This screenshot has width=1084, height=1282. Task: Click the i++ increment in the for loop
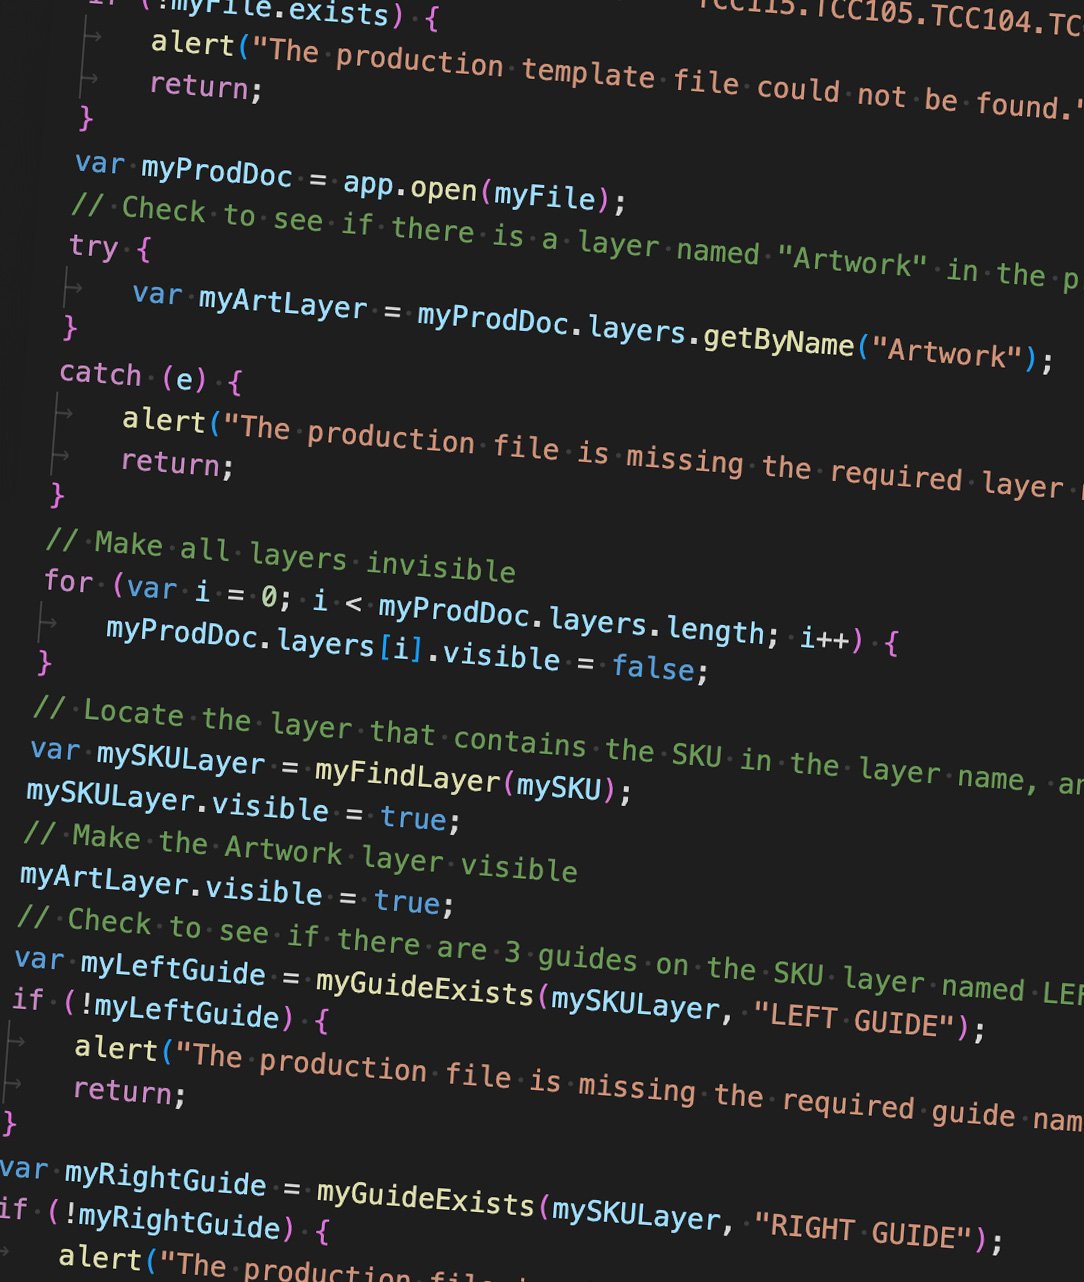[824, 639]
